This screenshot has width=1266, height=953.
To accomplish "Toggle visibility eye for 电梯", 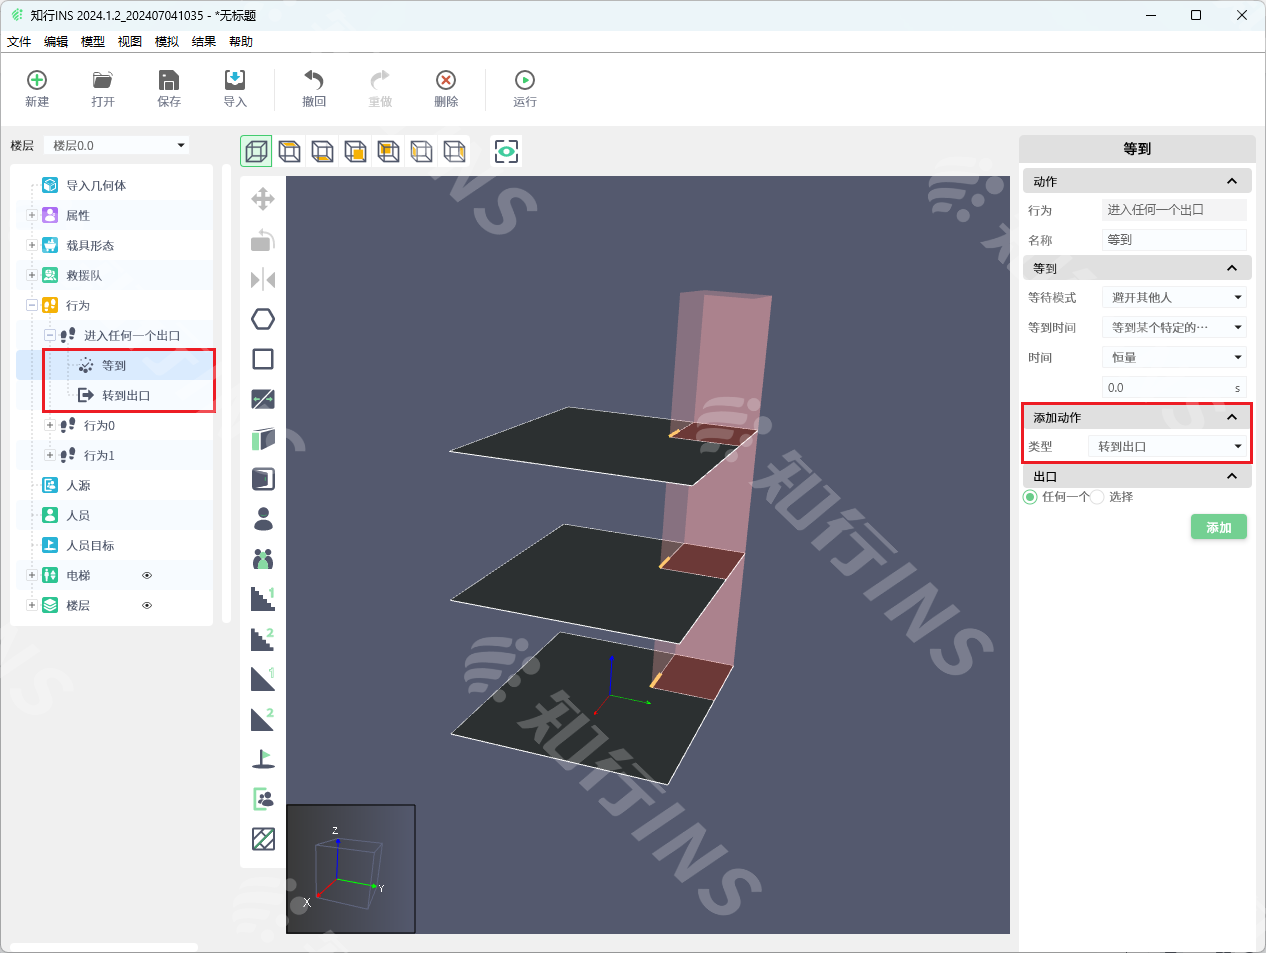I will coord(147,575).
